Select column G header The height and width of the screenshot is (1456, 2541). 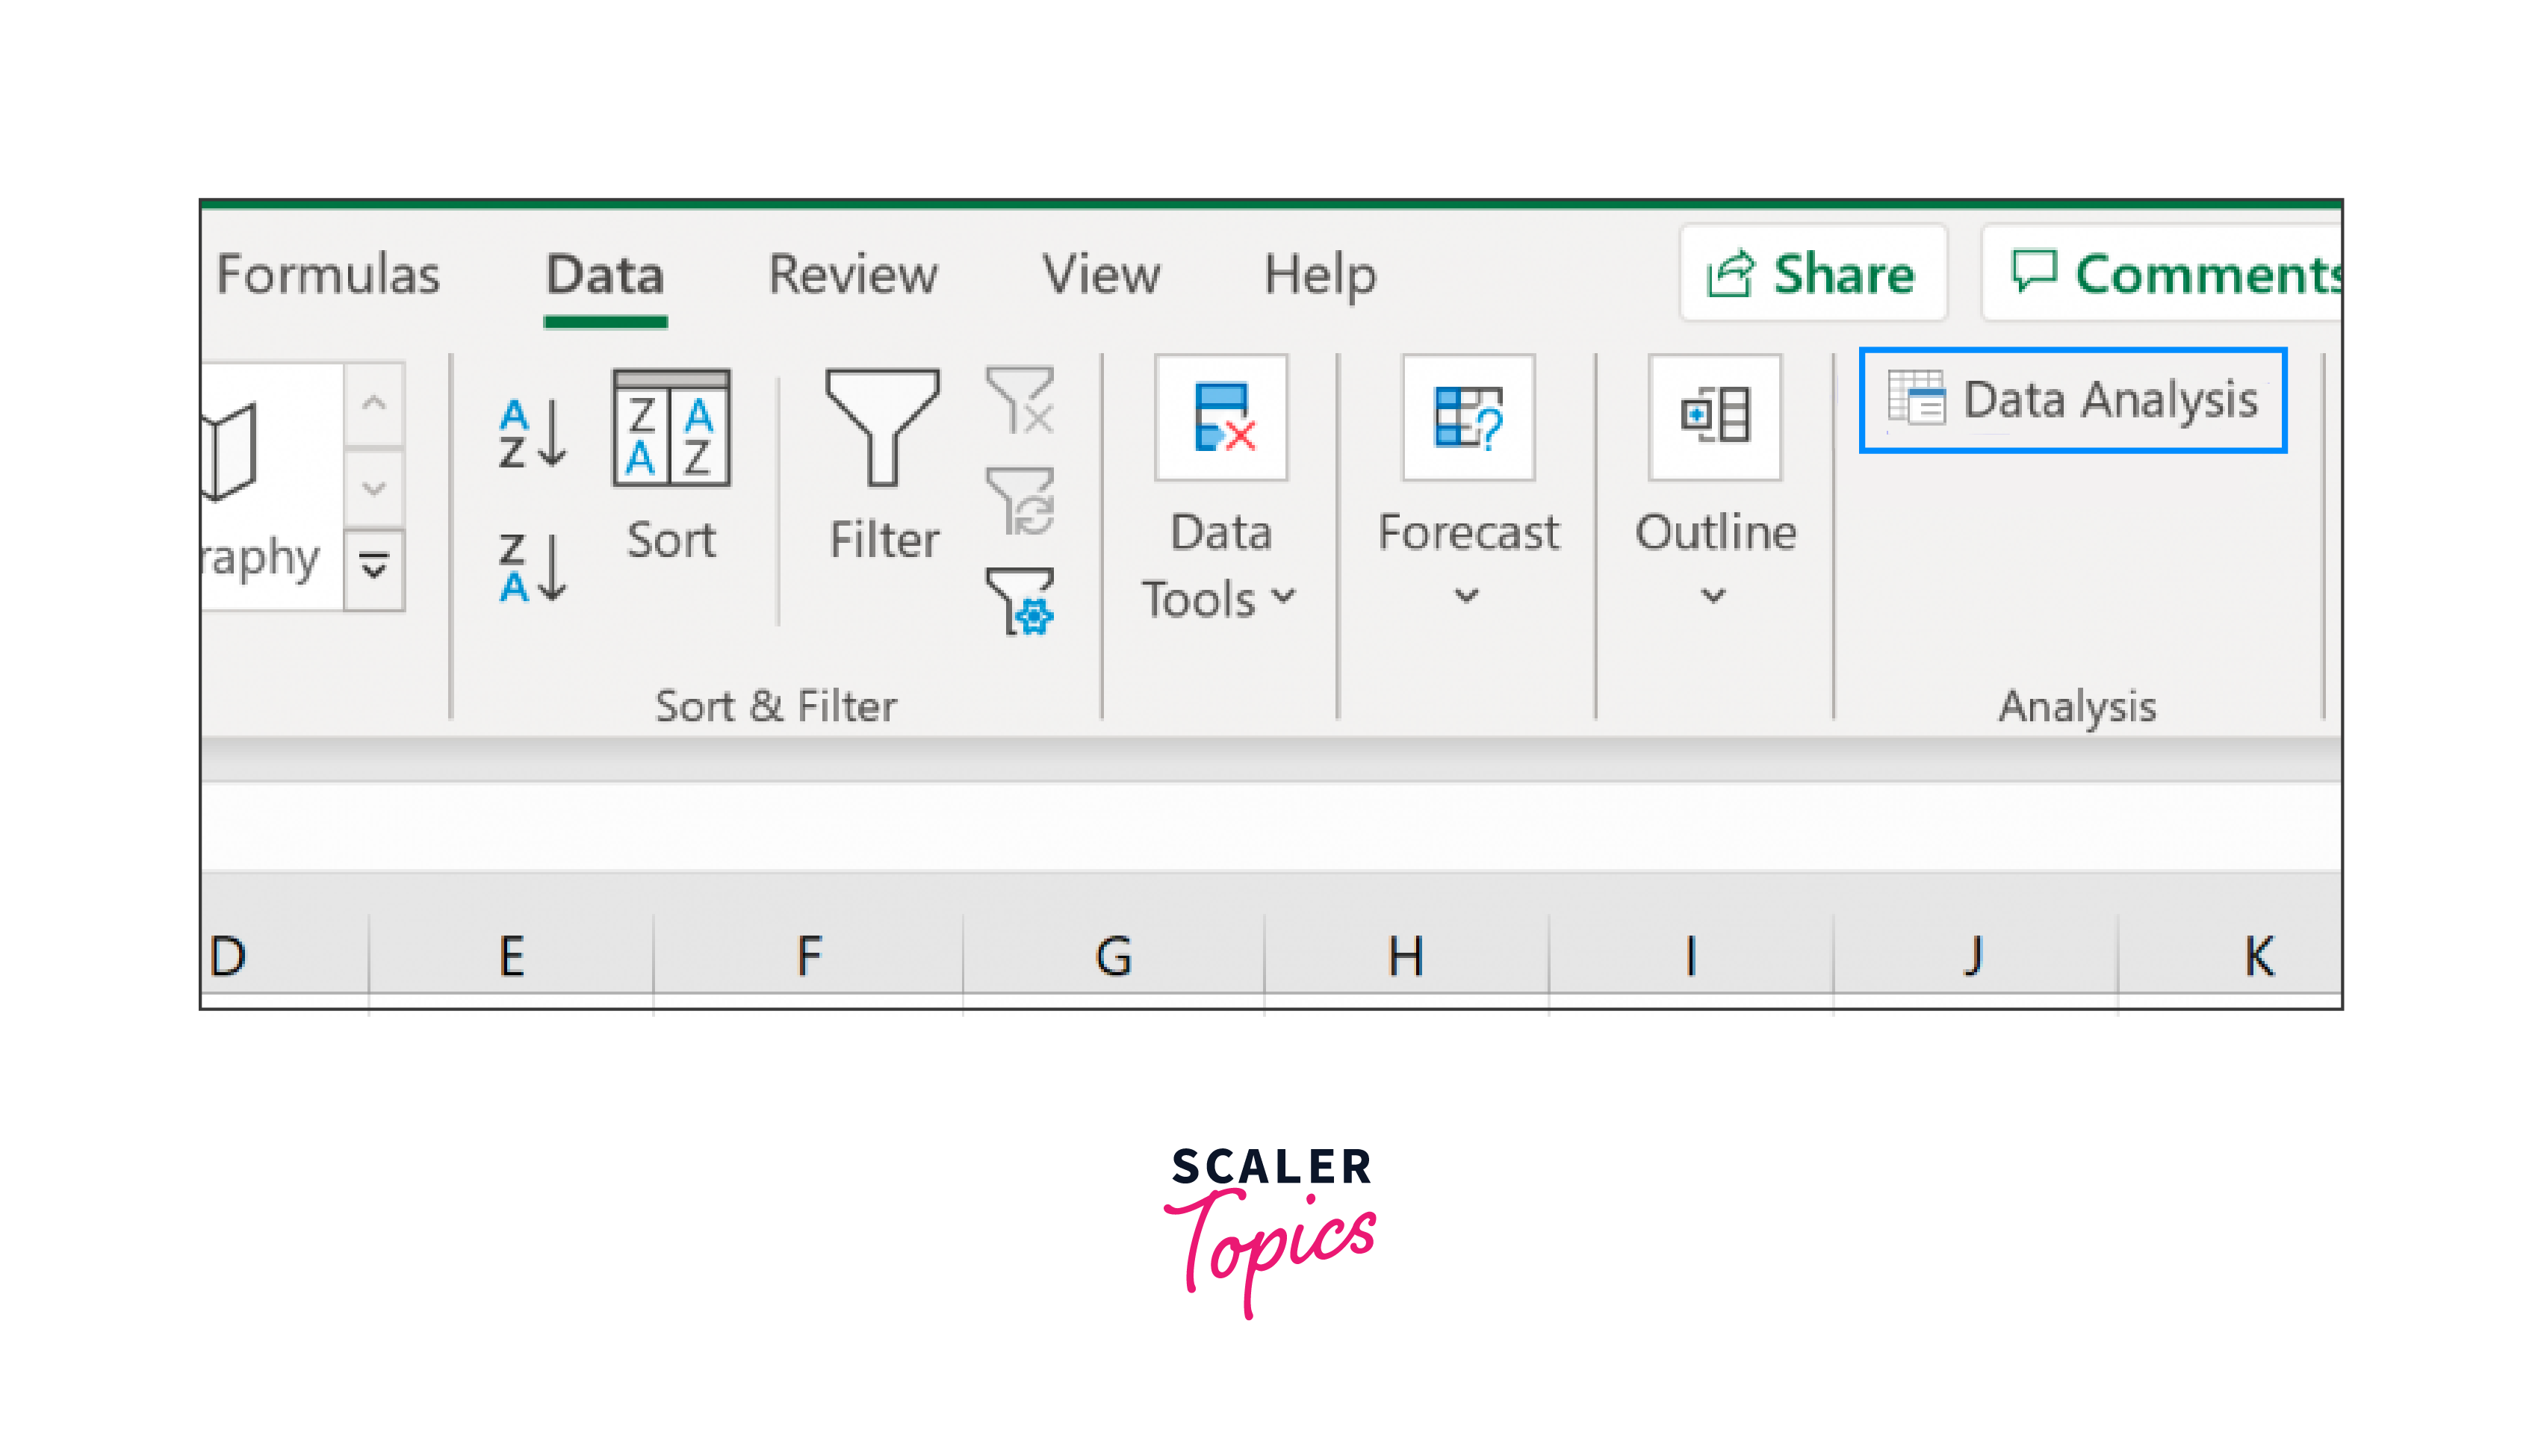pyautogui.click(x=1113, y=955)
